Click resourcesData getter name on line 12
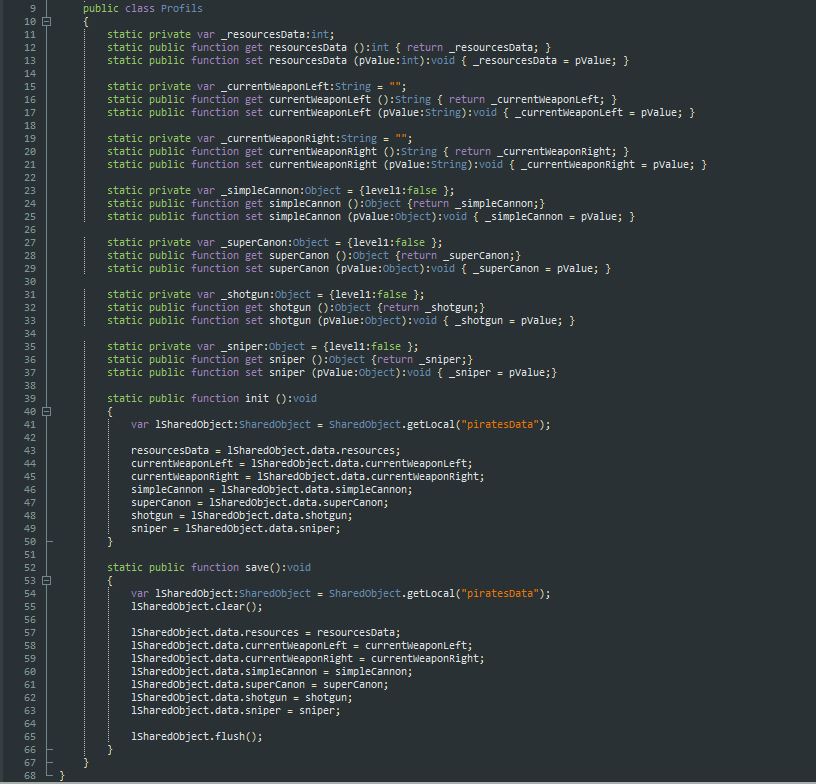 point(308,47)
